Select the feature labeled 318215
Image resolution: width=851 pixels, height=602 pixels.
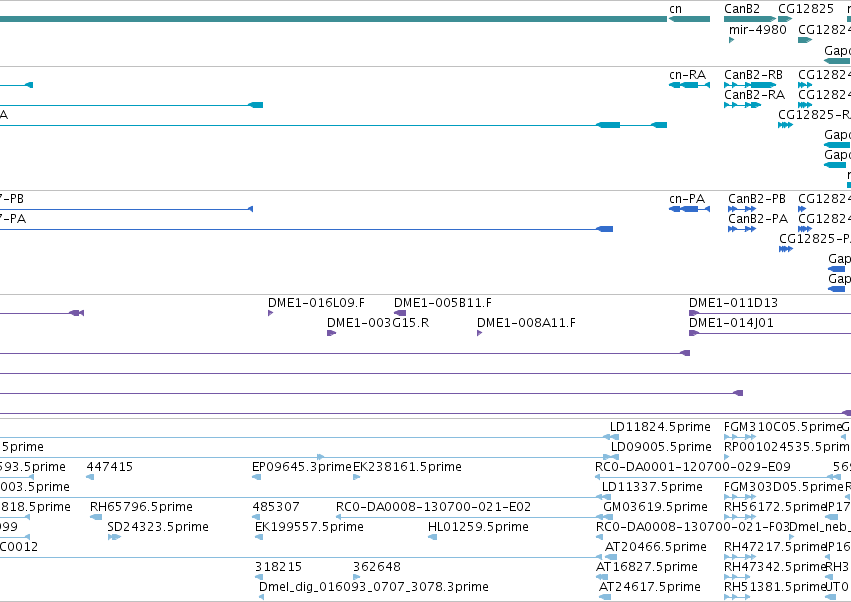pos(259,578)
